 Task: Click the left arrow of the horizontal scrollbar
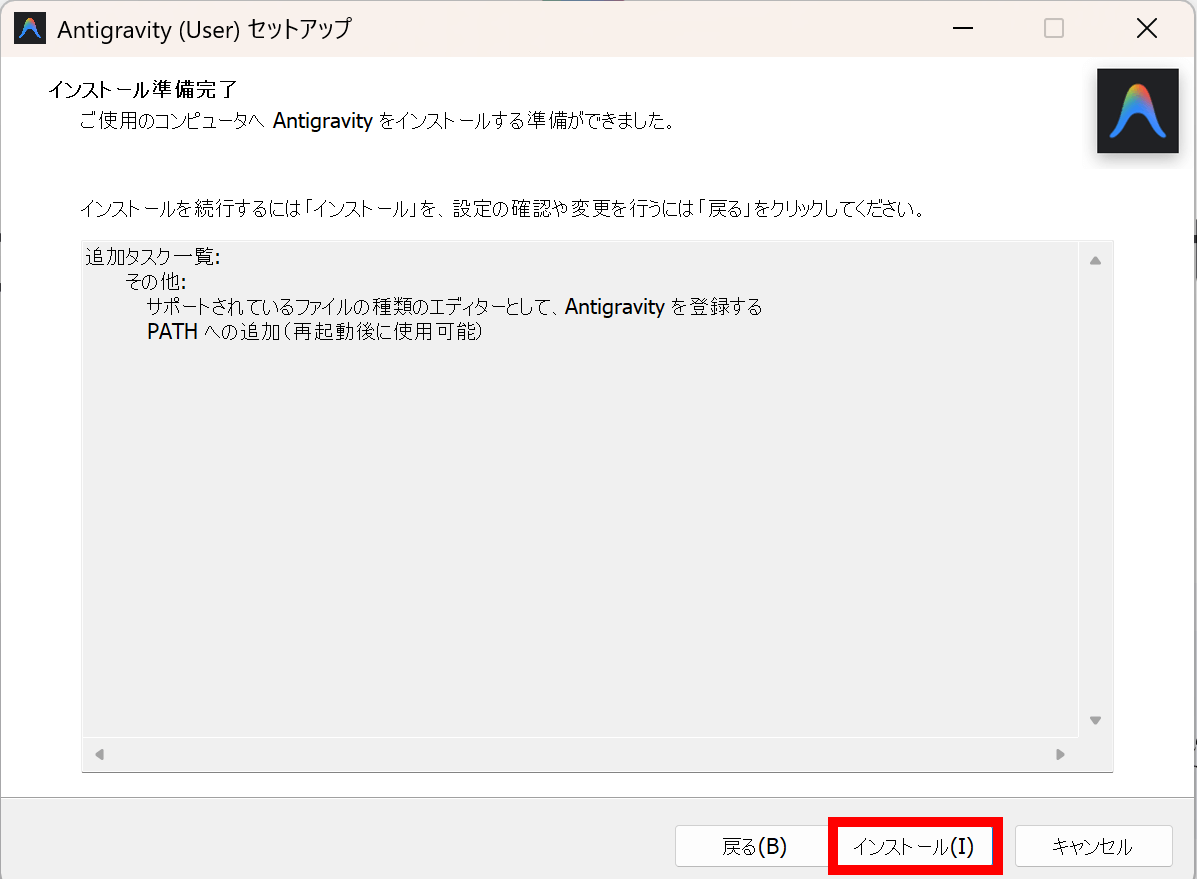[99, 754]
